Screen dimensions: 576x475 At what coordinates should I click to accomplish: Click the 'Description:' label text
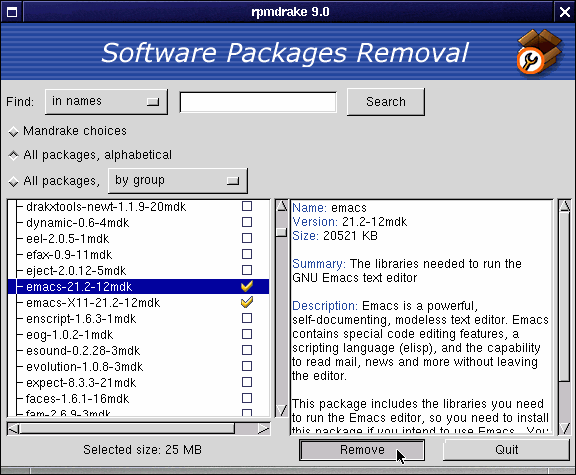325,306
